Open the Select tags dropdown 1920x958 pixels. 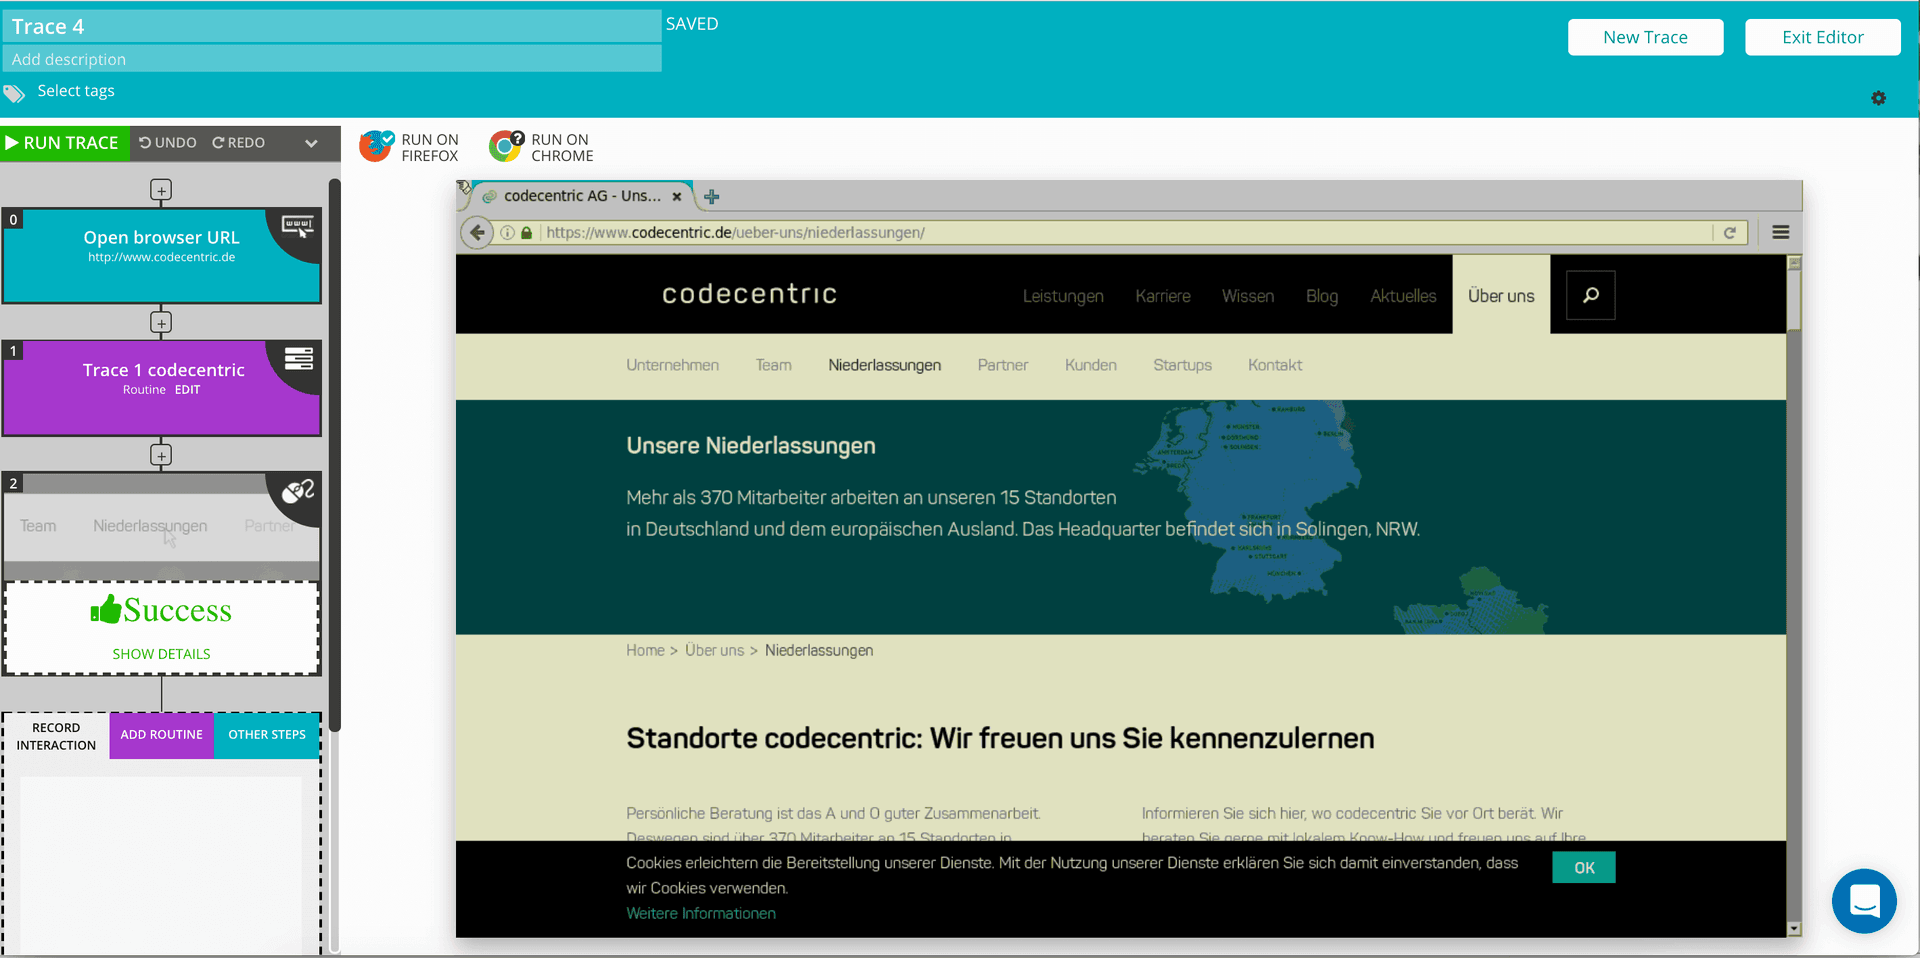click(x=76, y=91)
